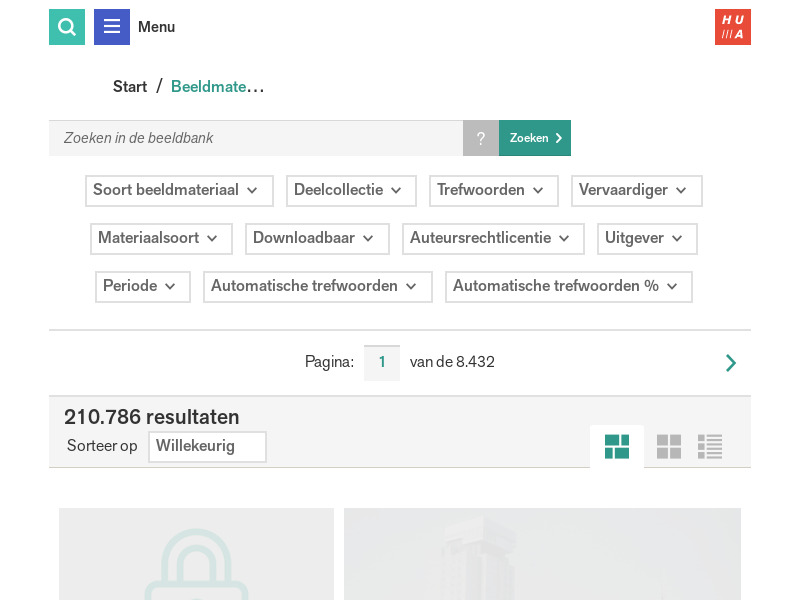
Task: Expand Materiaalsoort filter
Action: tap(161, 239)
